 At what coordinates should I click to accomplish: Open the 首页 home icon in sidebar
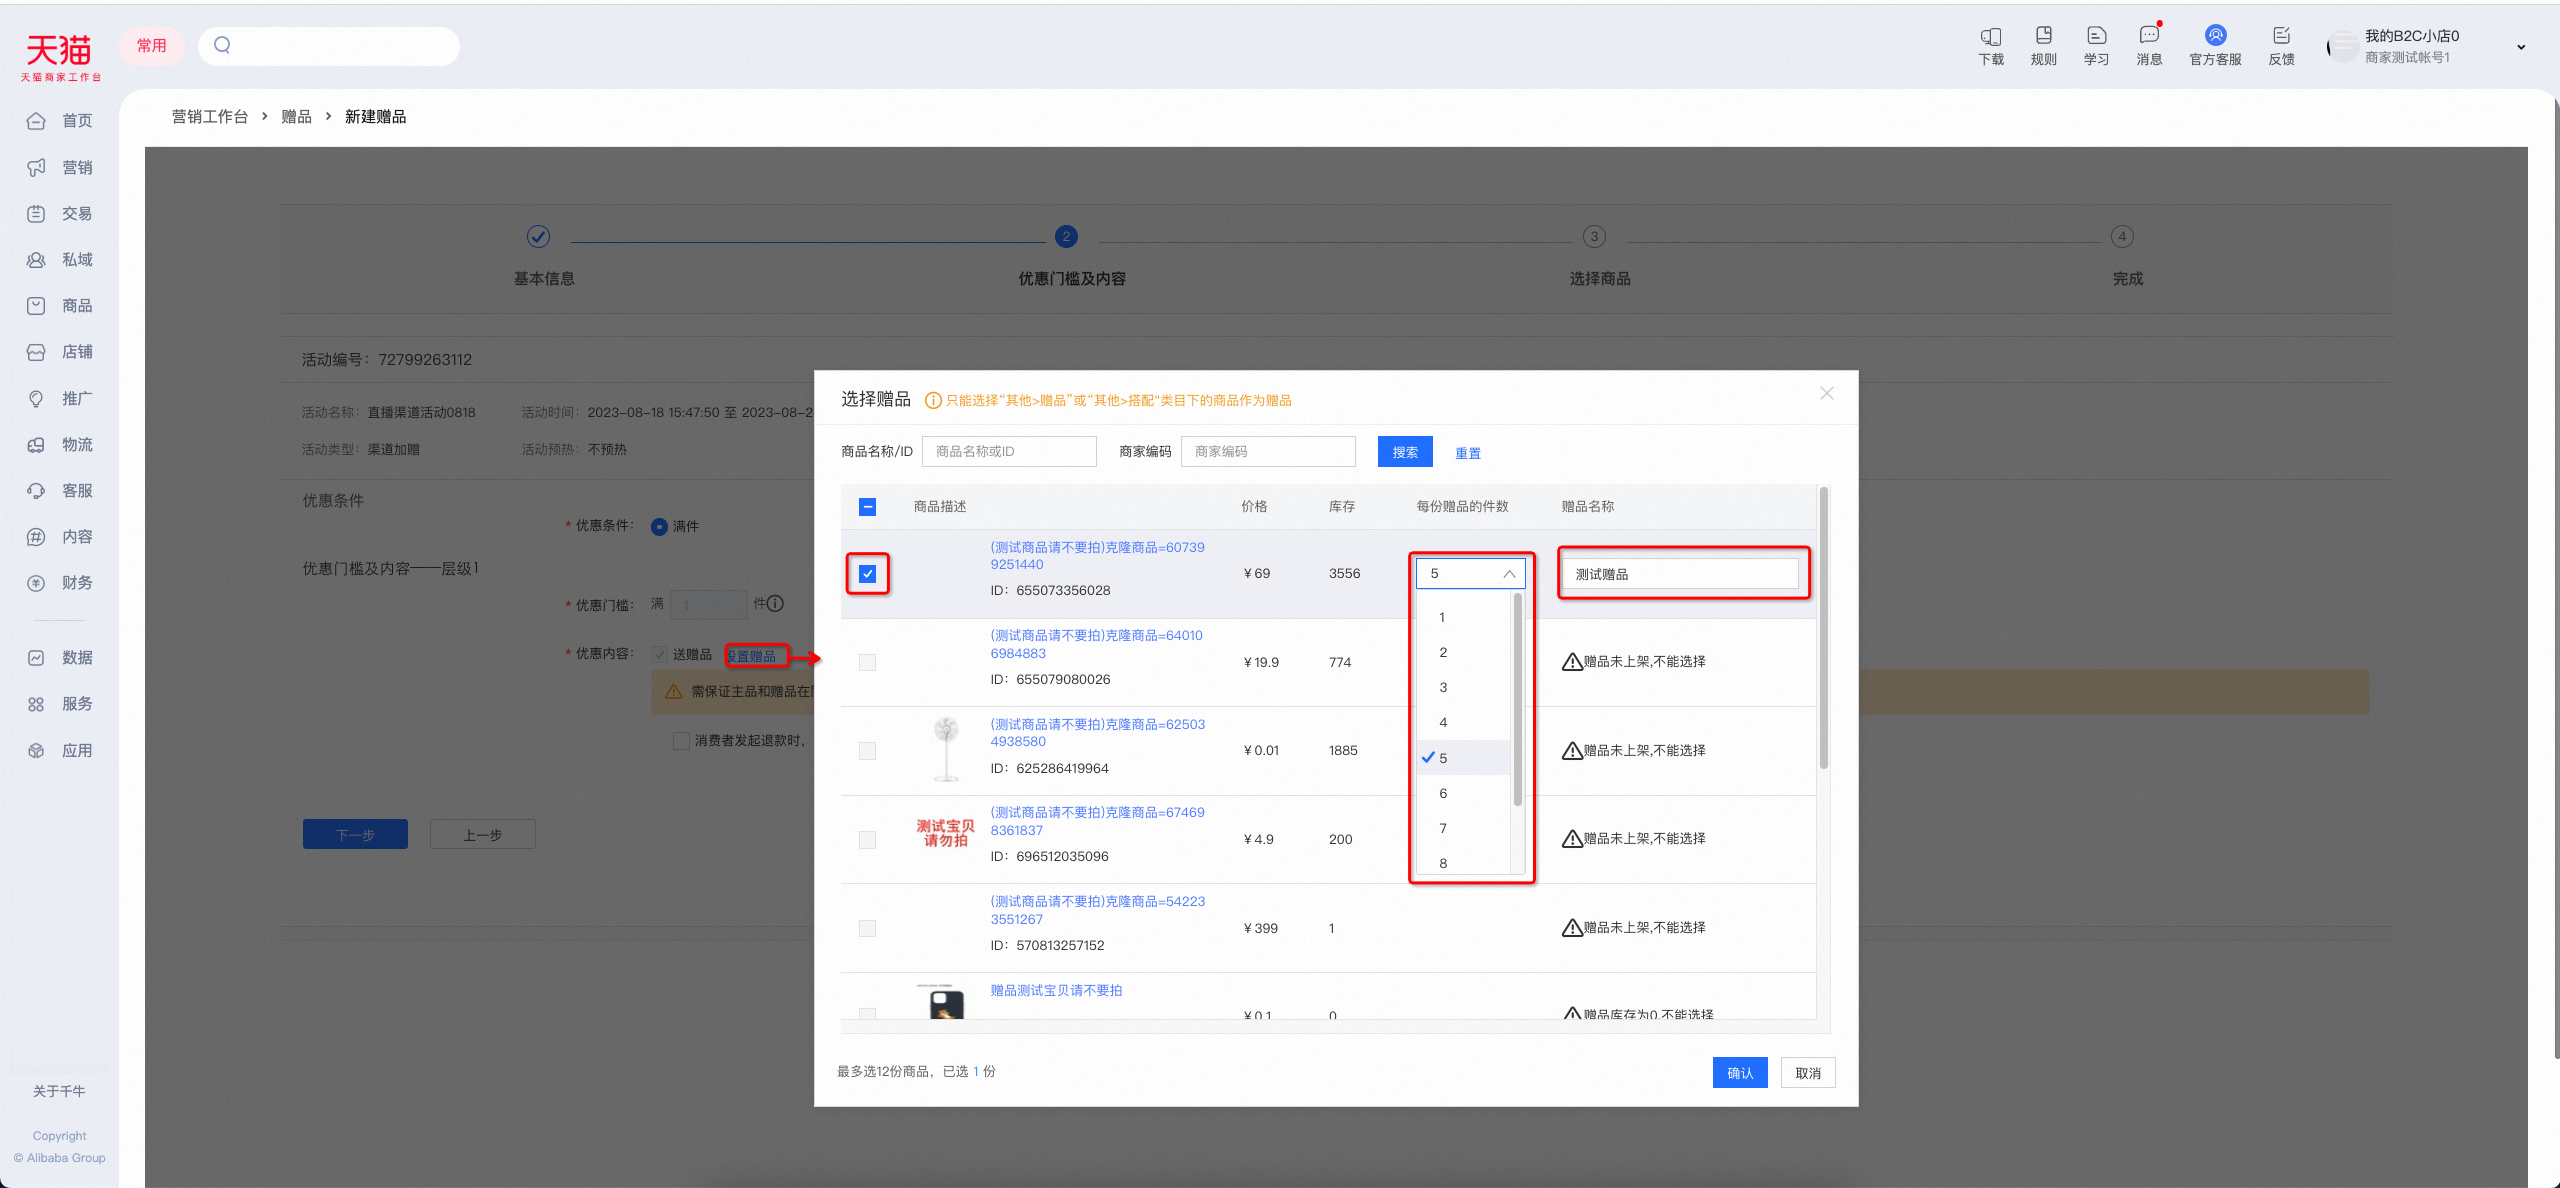36,121
